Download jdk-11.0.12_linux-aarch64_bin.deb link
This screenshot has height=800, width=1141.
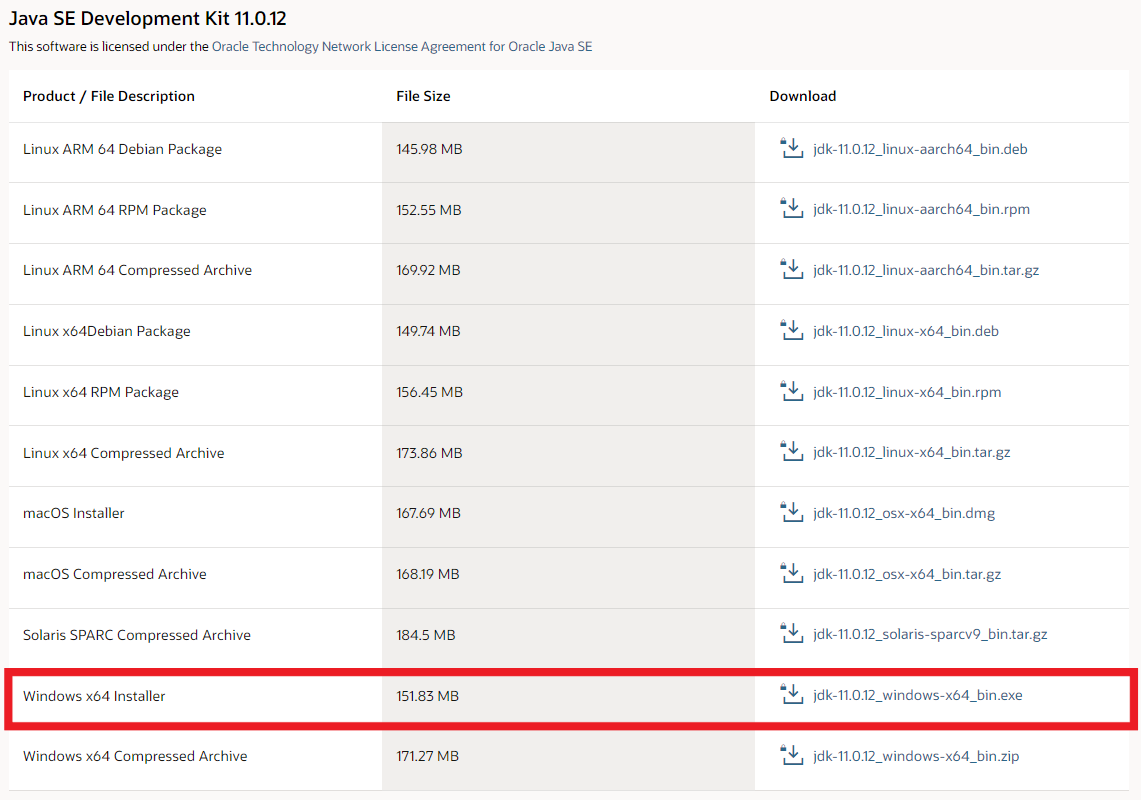click(x=920, y=149)
